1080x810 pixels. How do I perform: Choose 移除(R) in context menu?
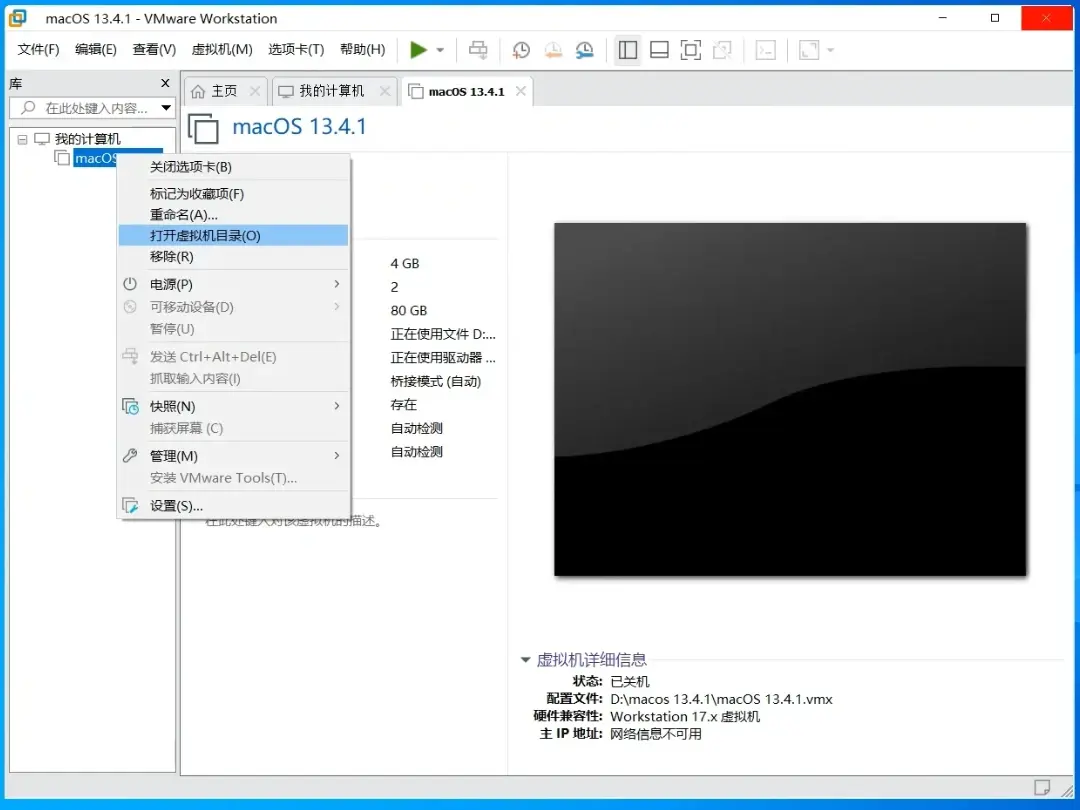click(x=233, y=257)
